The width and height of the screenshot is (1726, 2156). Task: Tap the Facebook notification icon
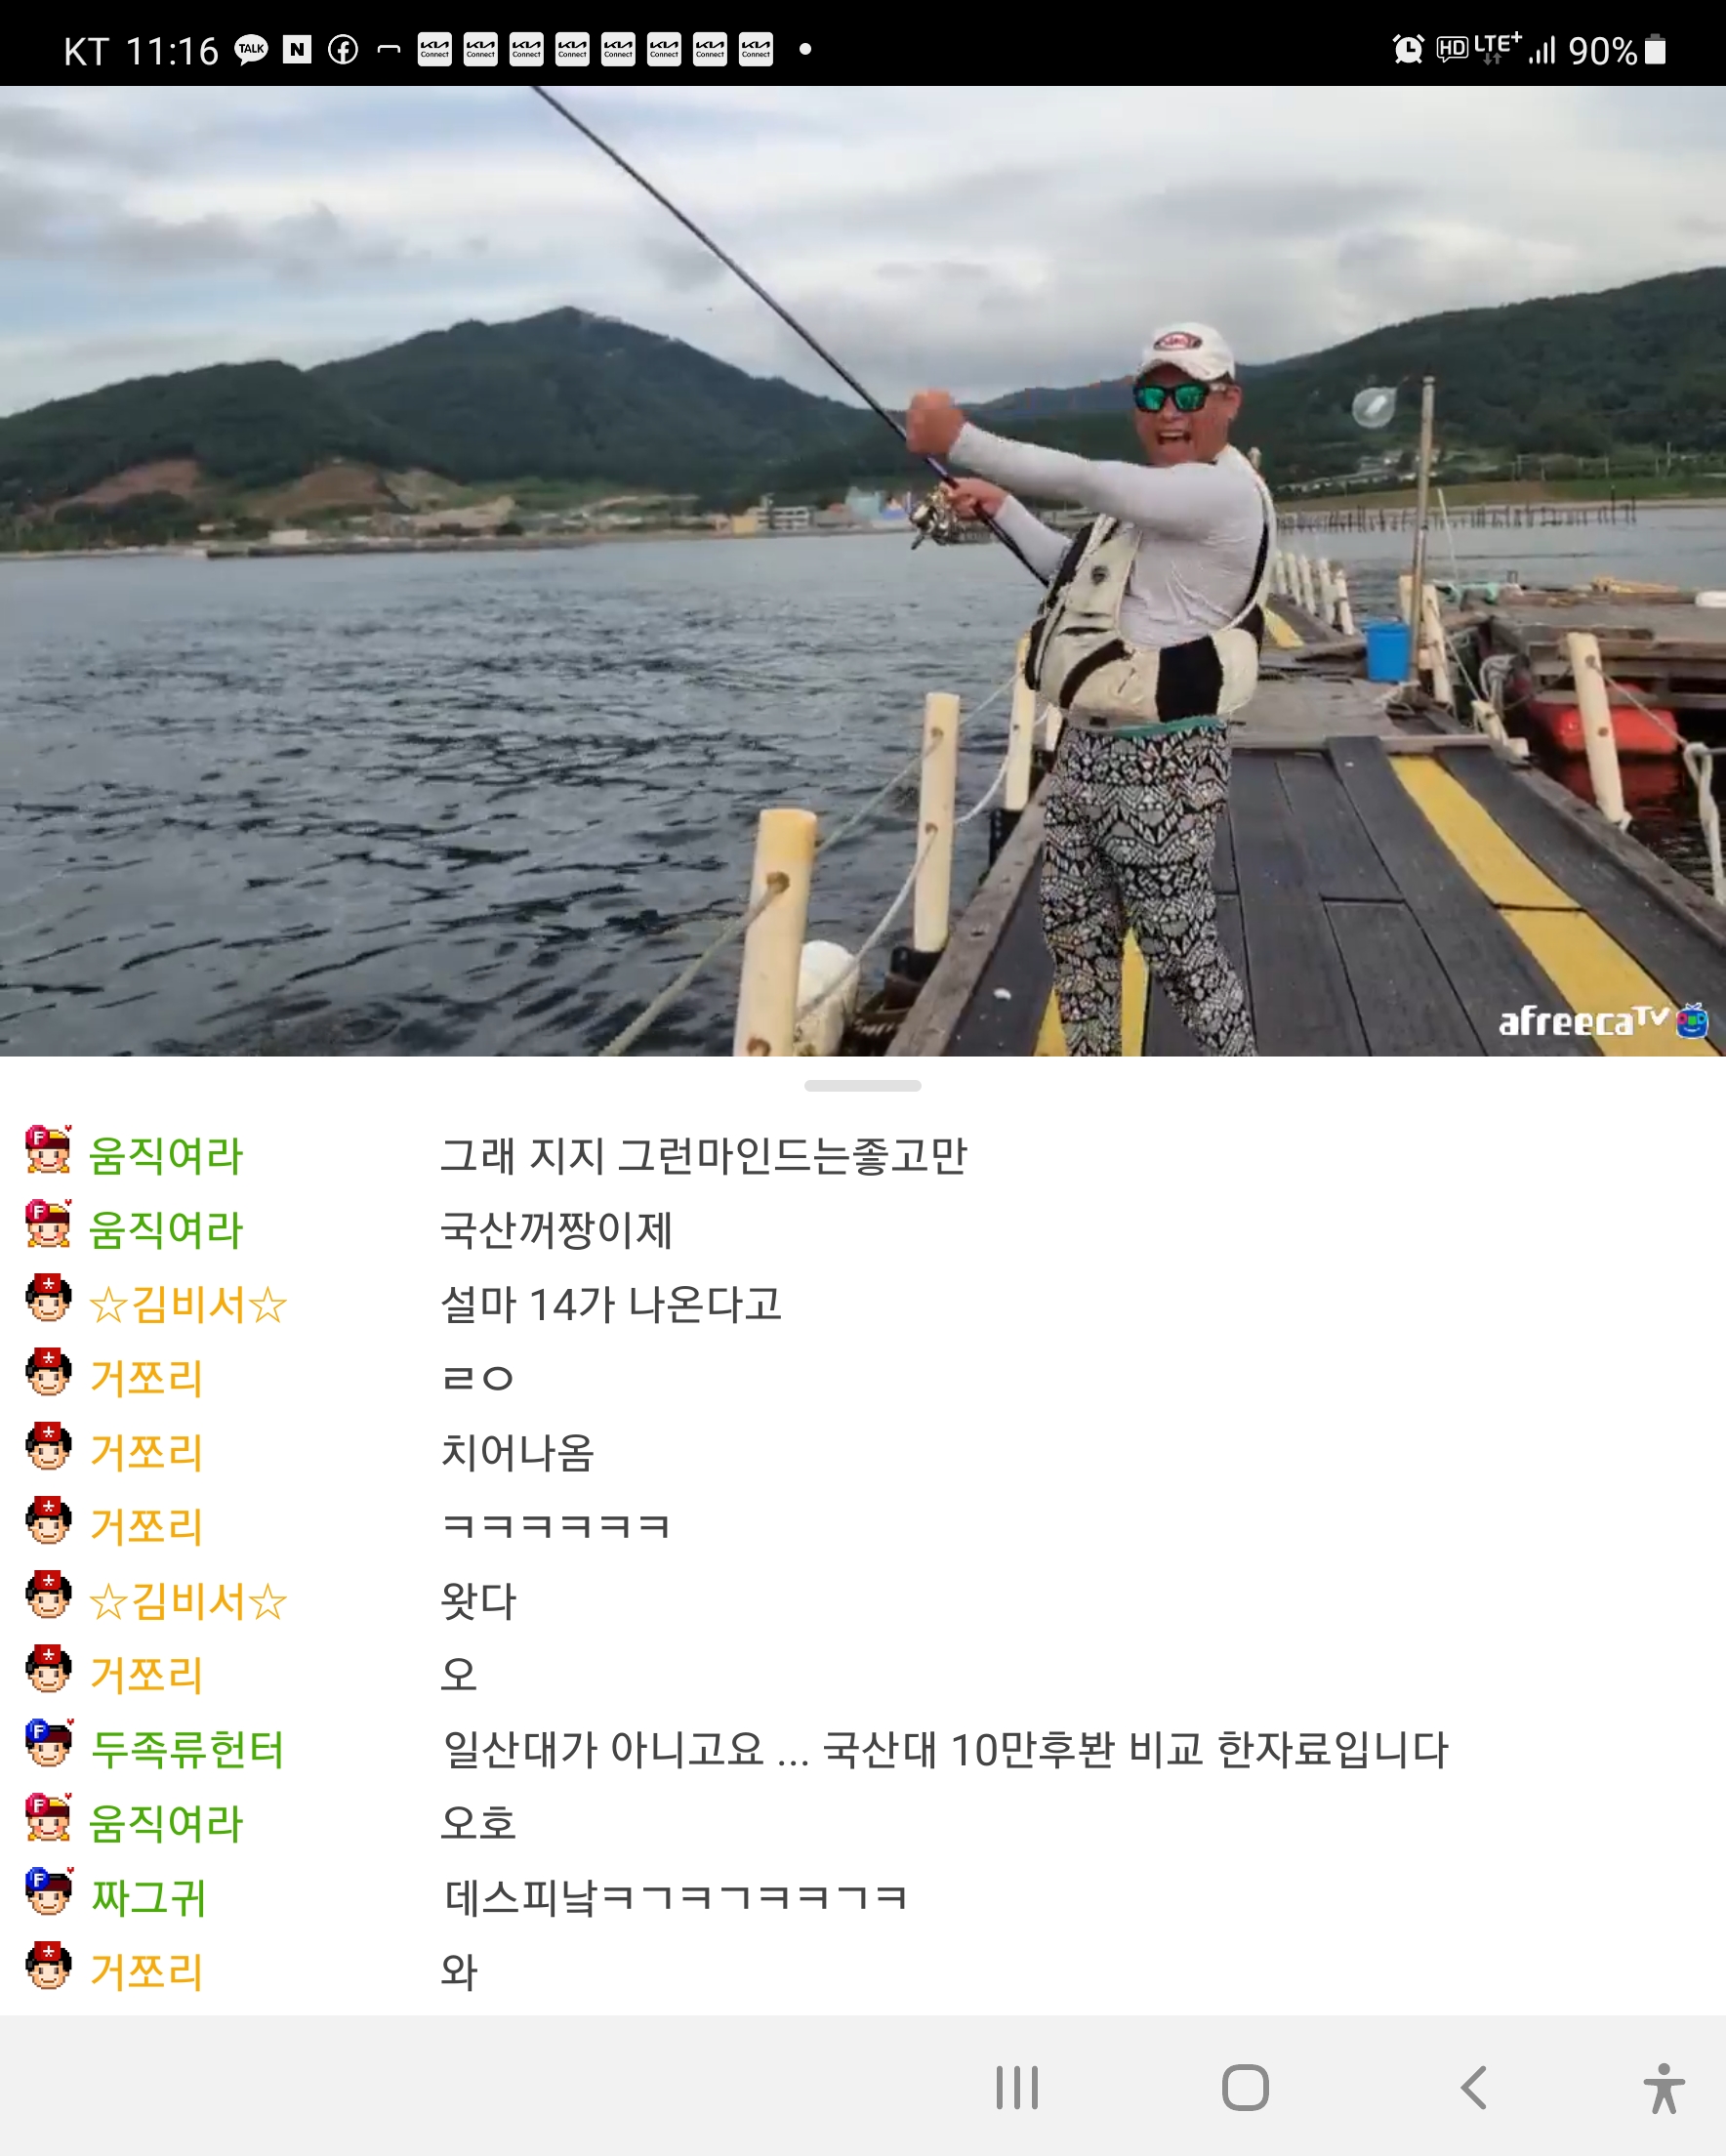point(343,50)
